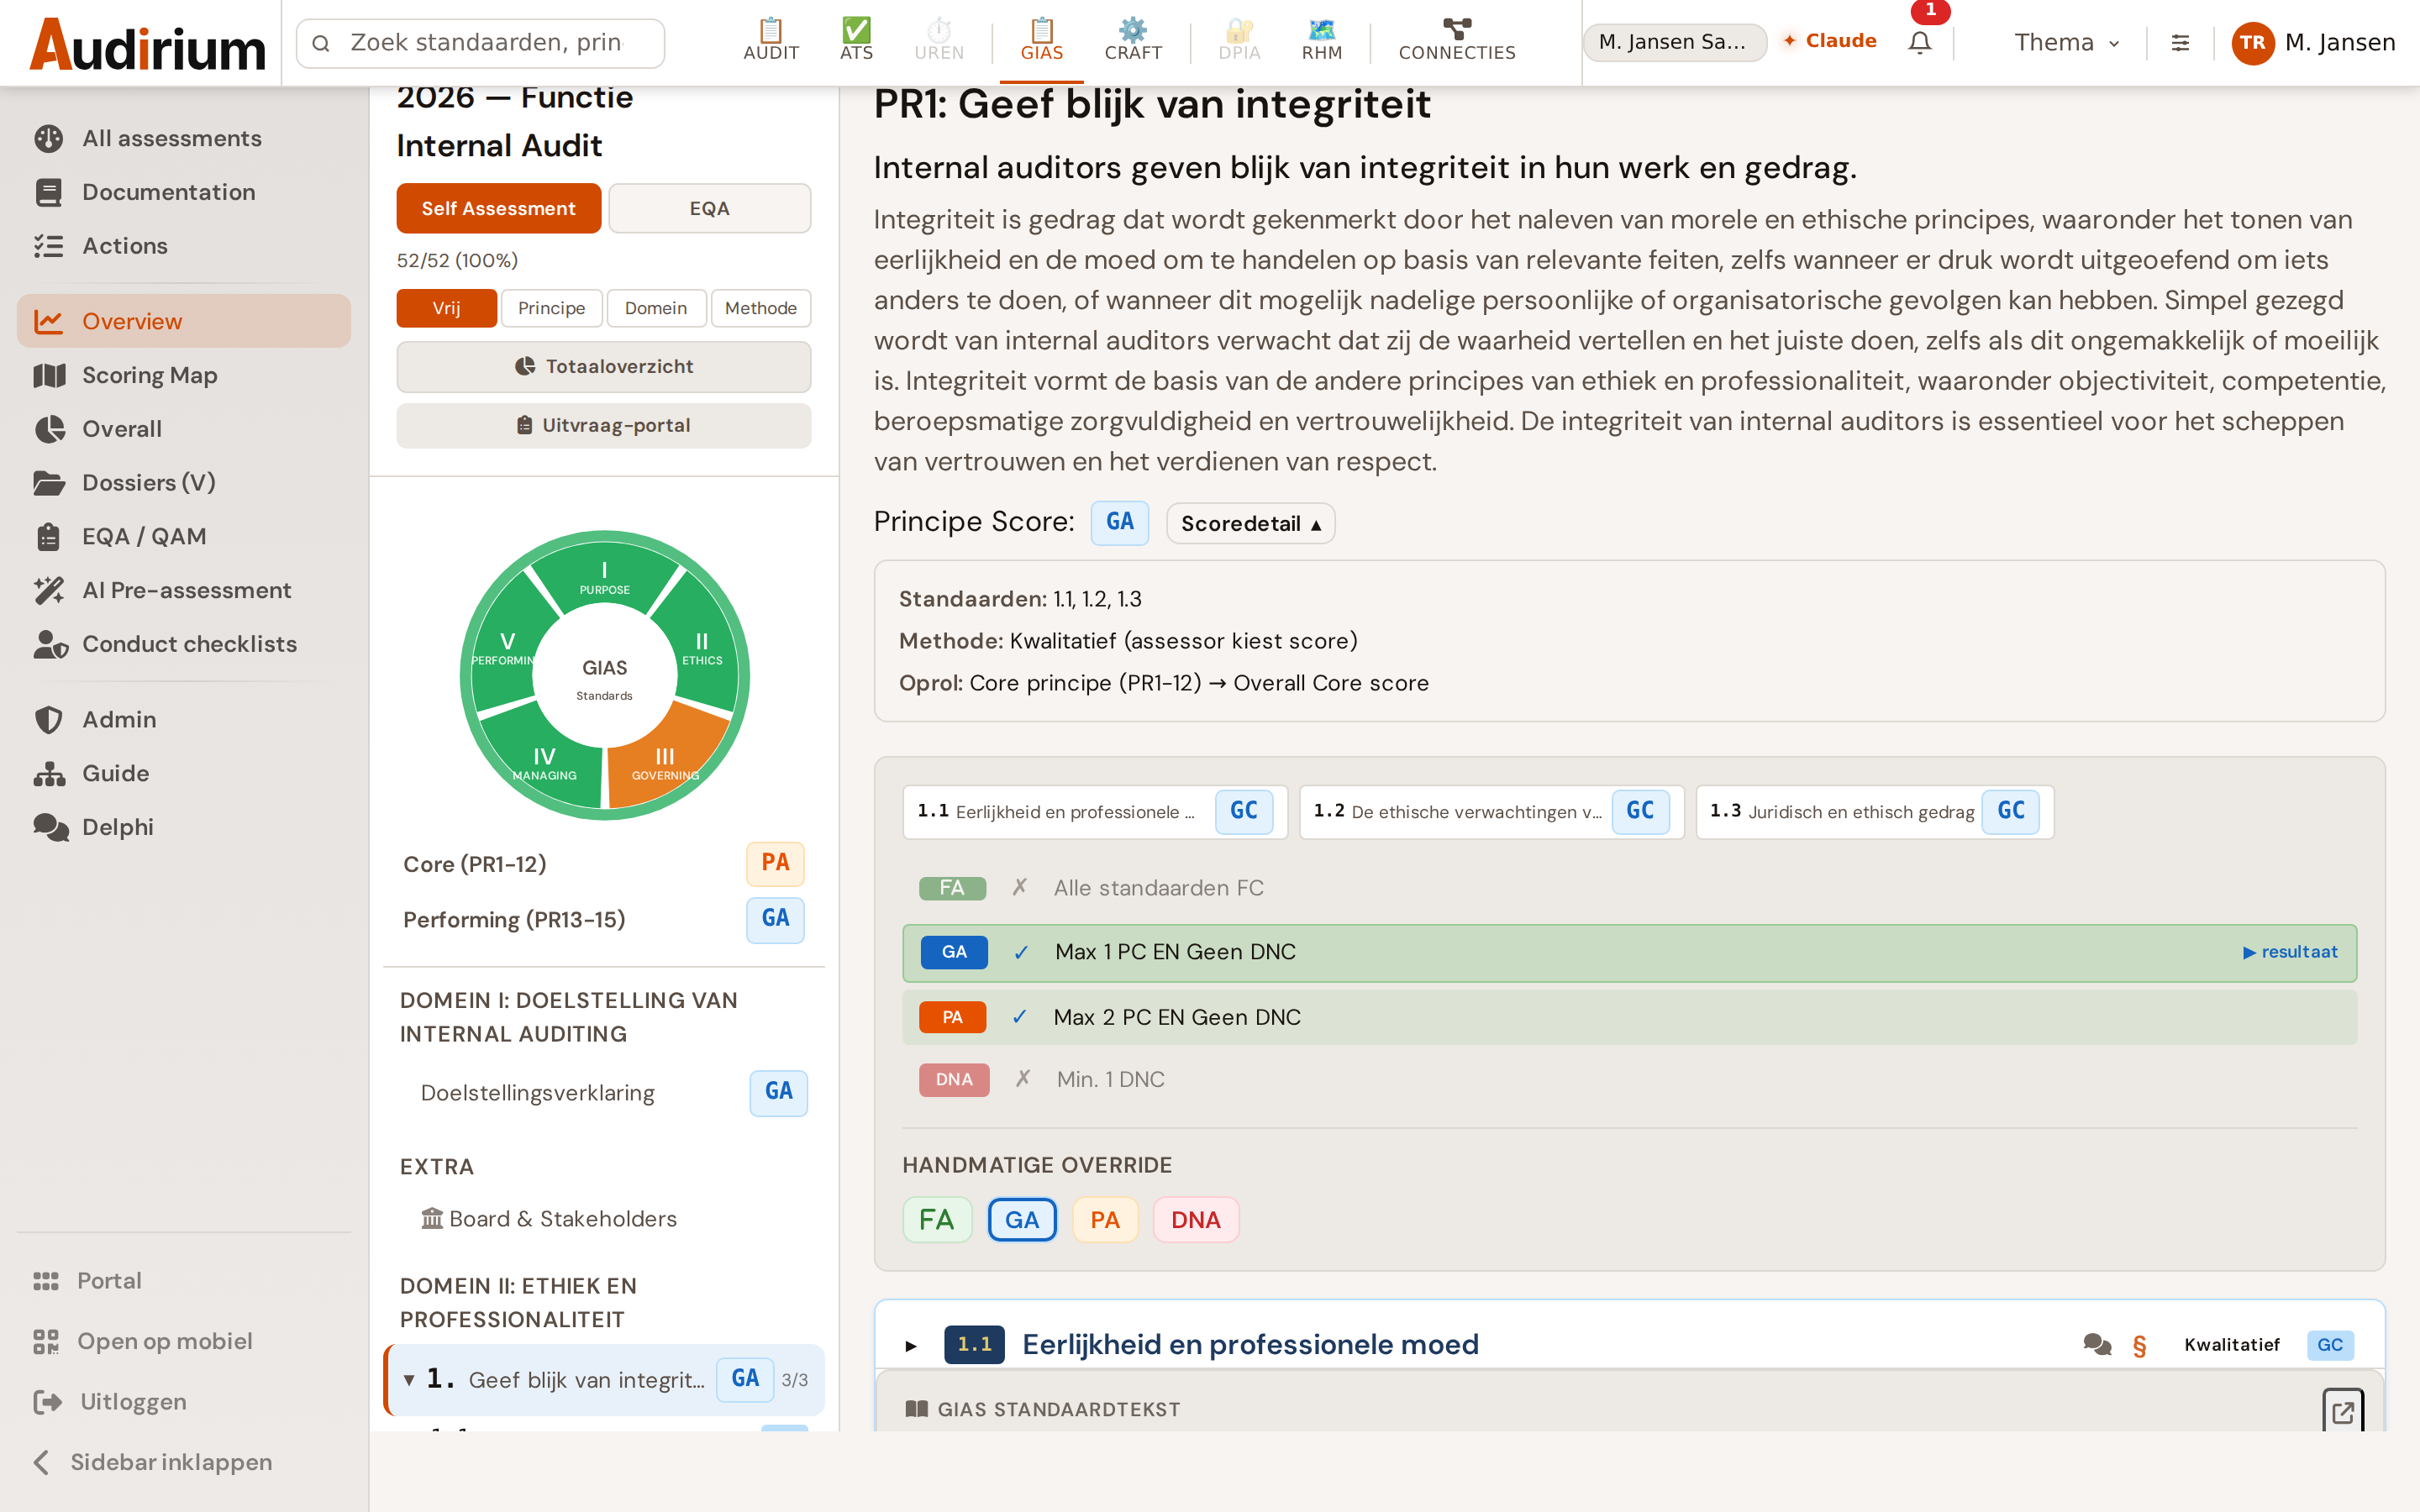The width and height of the screenshot is (2420, 1512).
Task: Open Guide in the sidebar
Action: coord(184,774)
